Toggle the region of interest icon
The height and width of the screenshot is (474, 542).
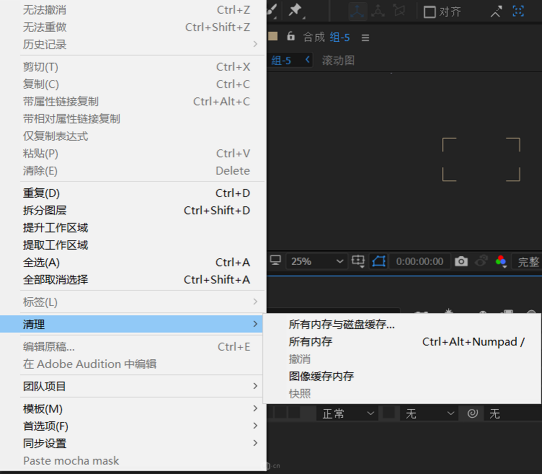point(358,261)
